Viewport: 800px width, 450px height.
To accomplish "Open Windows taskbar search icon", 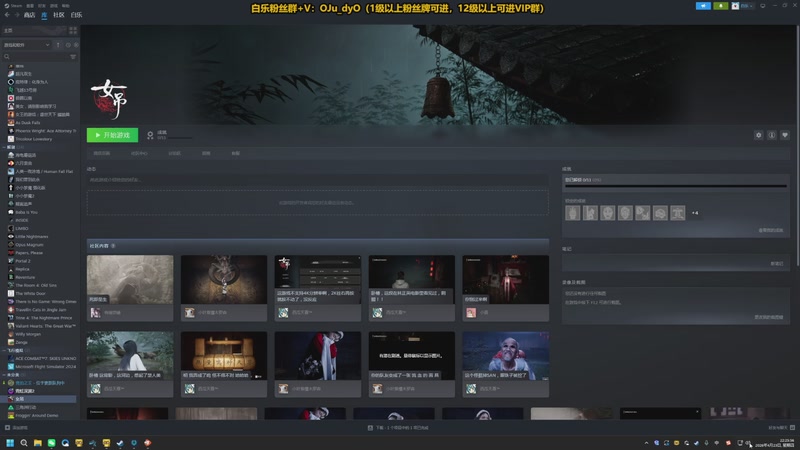I will click(x=24, y=443).
